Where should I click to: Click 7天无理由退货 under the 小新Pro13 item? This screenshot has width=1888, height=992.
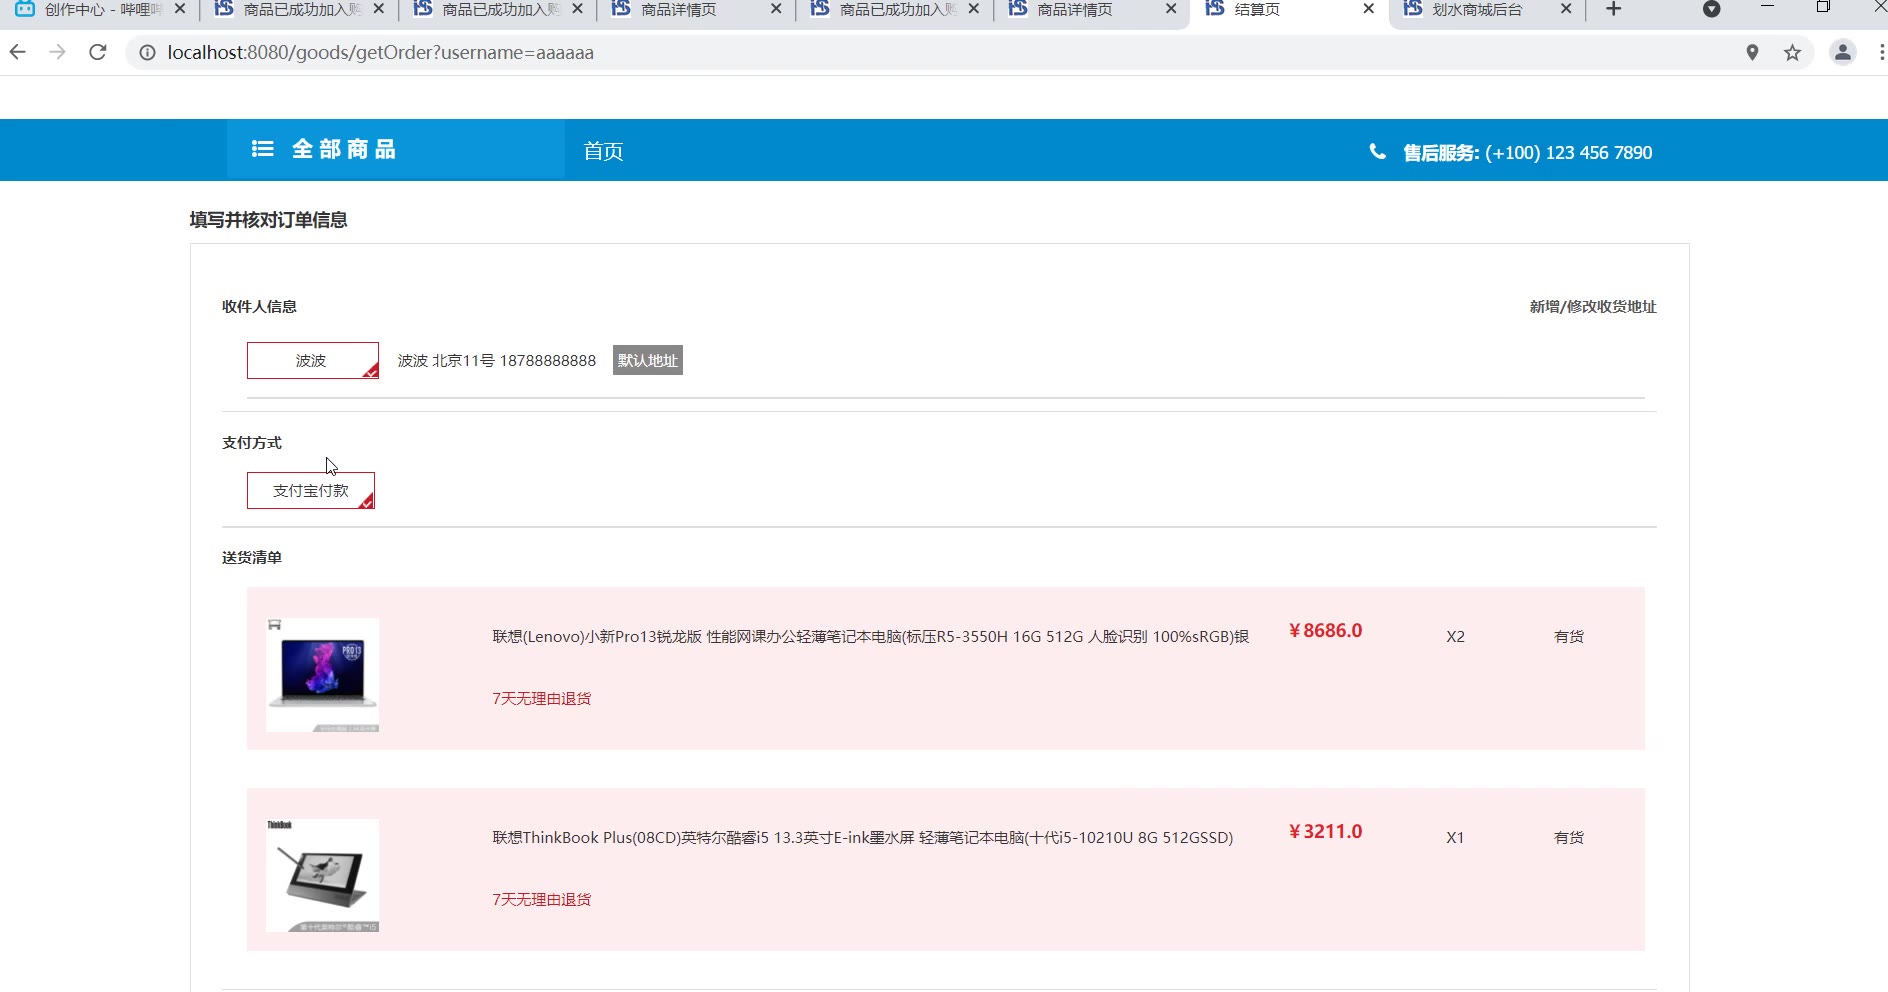tap(541, 698)
